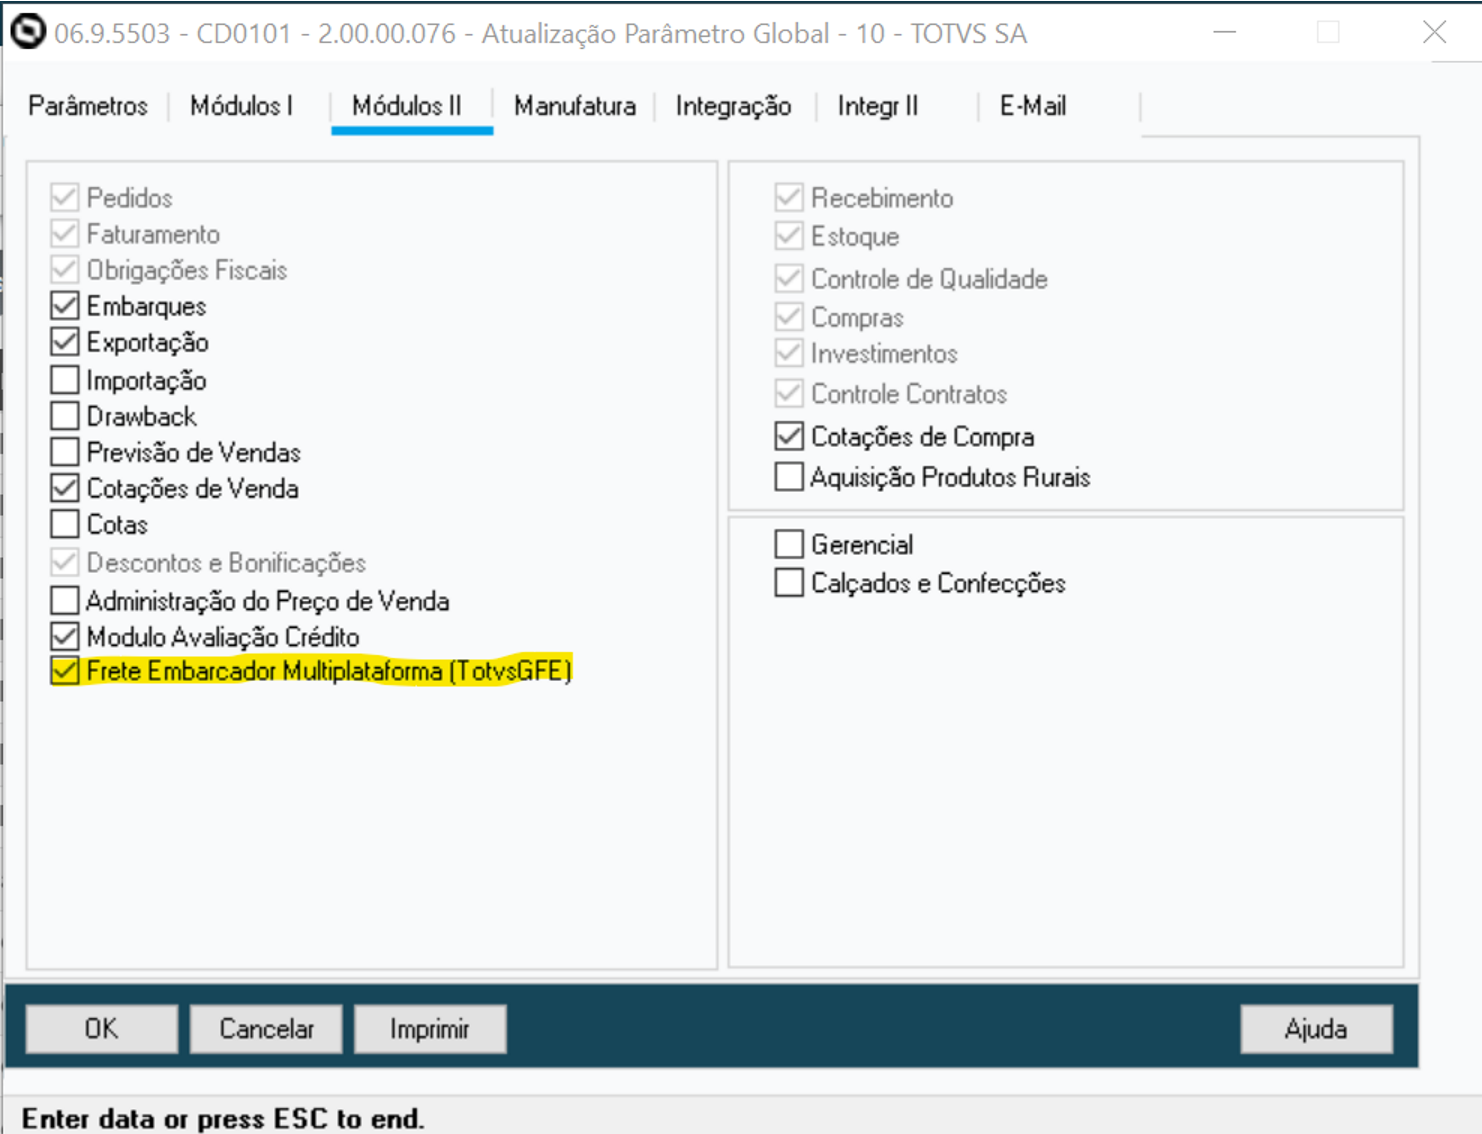Switch to the E-Mail tab
This screenshot has width=1482, height=1134.
[1032, 106]
